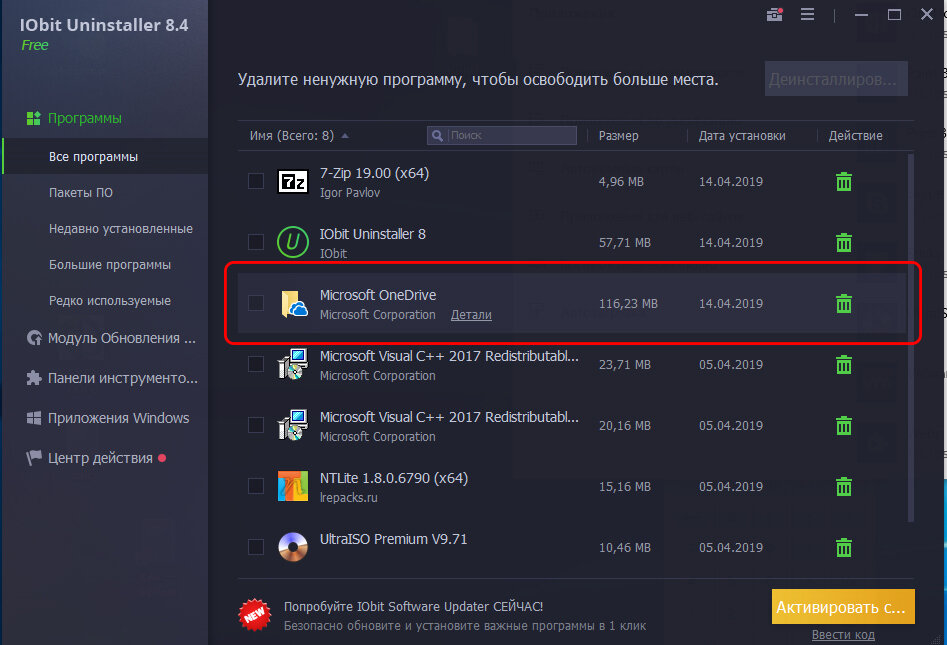Click the Ввести код link

point(843,635)
